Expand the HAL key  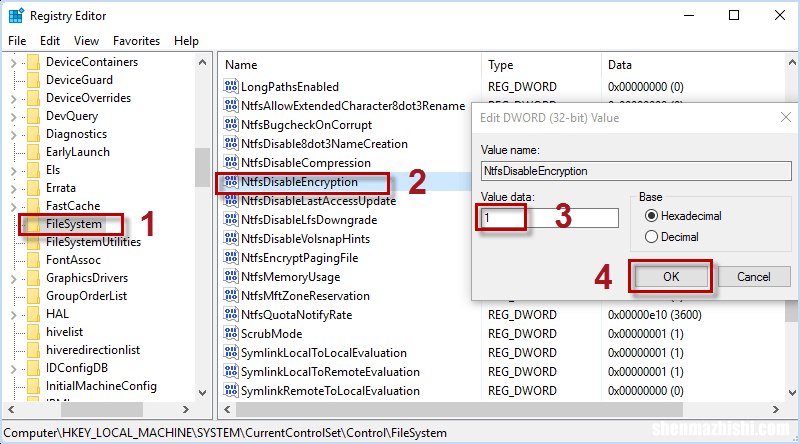coord(14,315)
